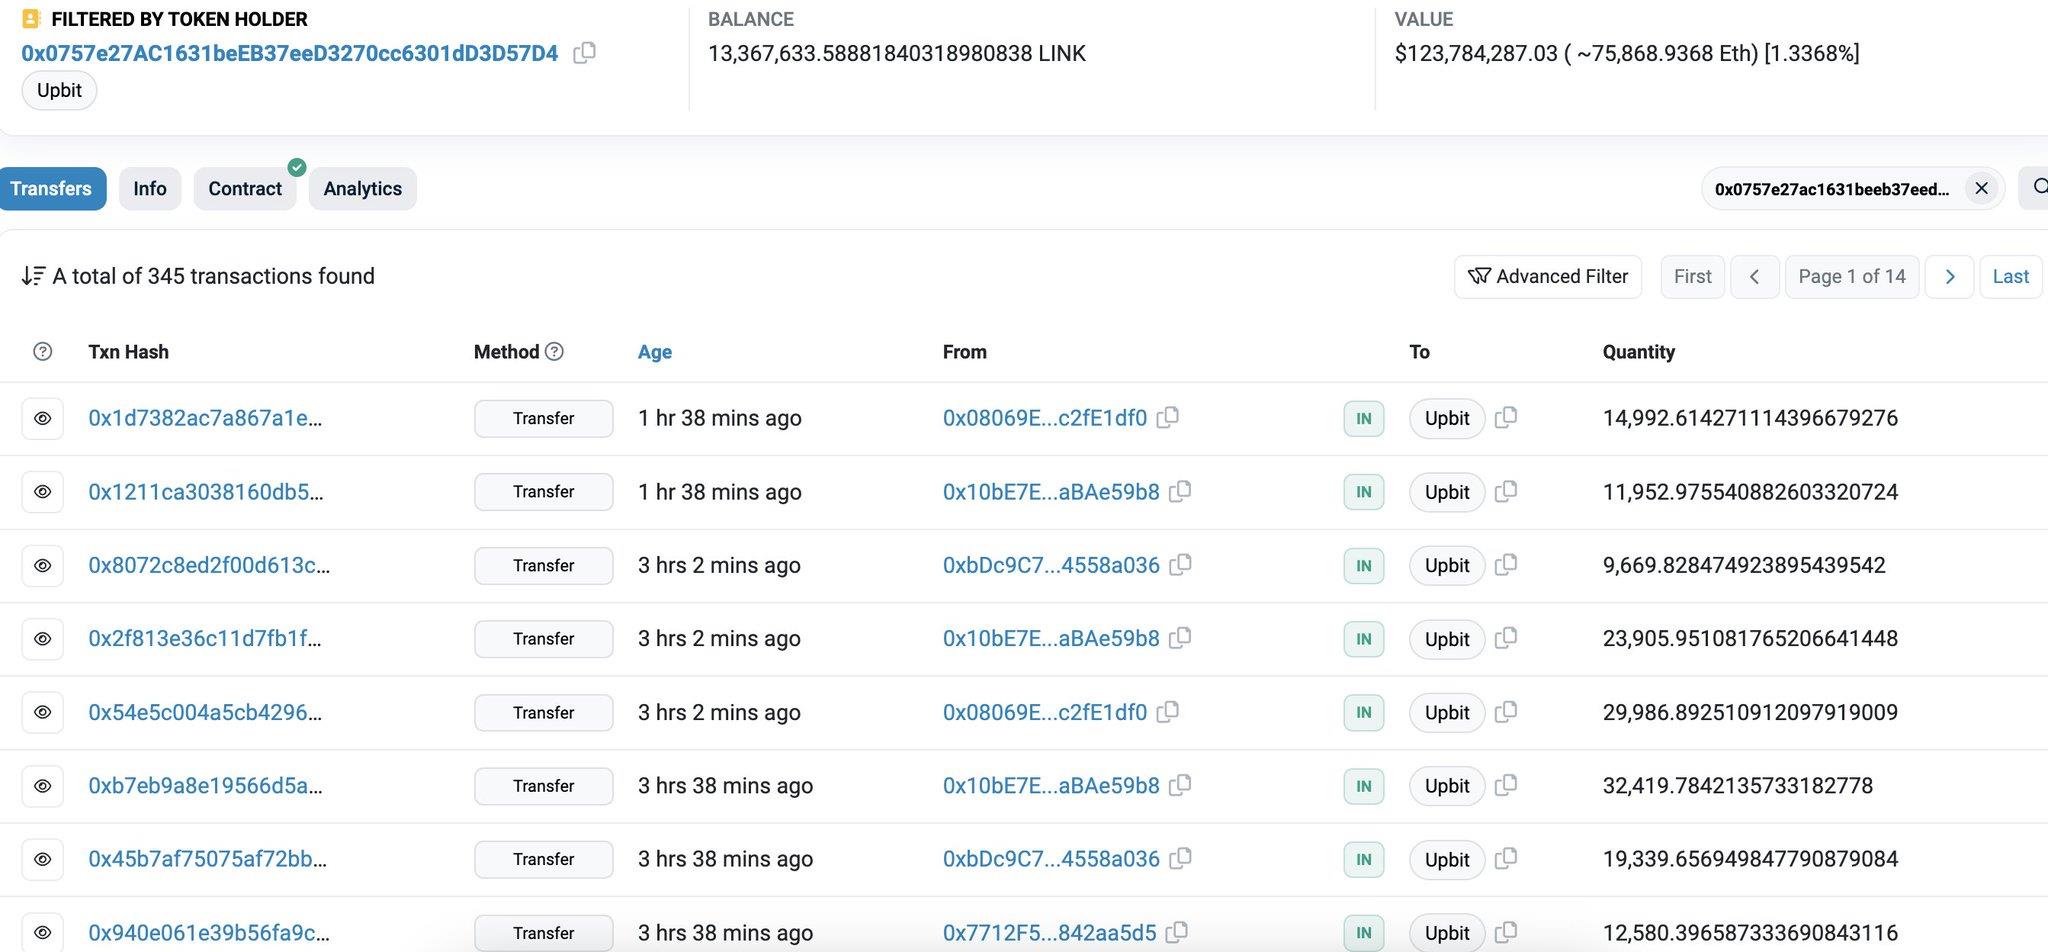Preview transaction 0xb7eb9a8e19566d5a with eye icon

[43, 786]
